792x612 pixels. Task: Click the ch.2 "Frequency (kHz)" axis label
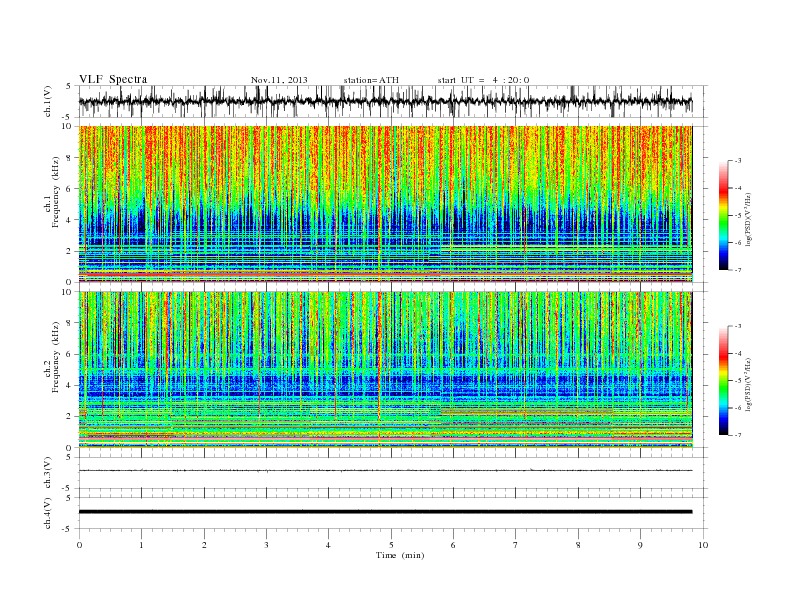56,356
